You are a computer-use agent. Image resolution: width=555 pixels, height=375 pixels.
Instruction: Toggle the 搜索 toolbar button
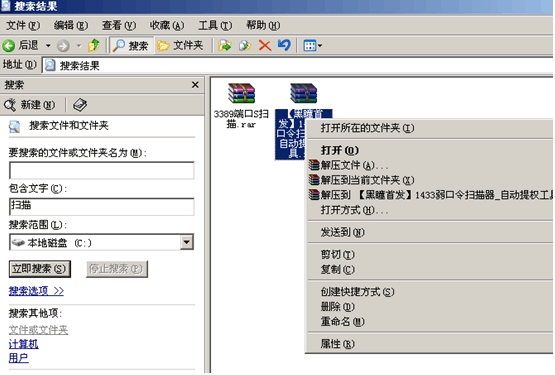[x=131, y=45]
